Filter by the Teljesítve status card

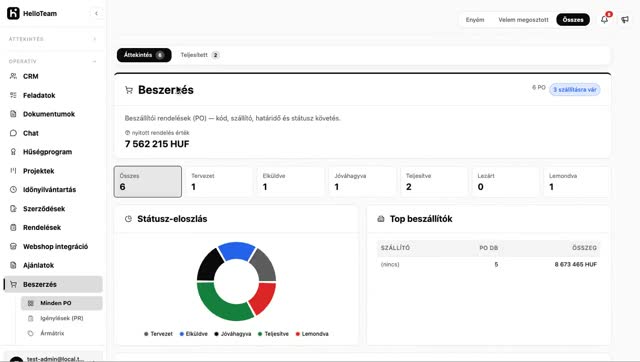click(x=434, y=182)
